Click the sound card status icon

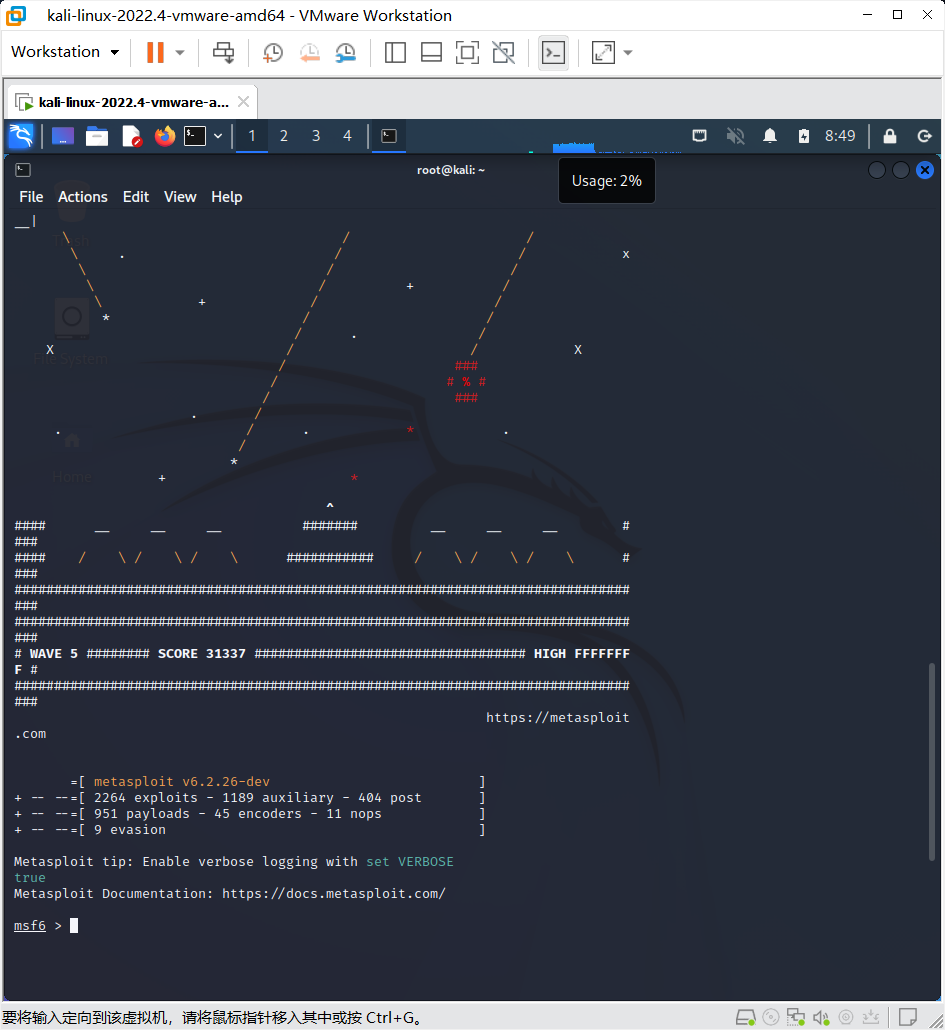821,1018
